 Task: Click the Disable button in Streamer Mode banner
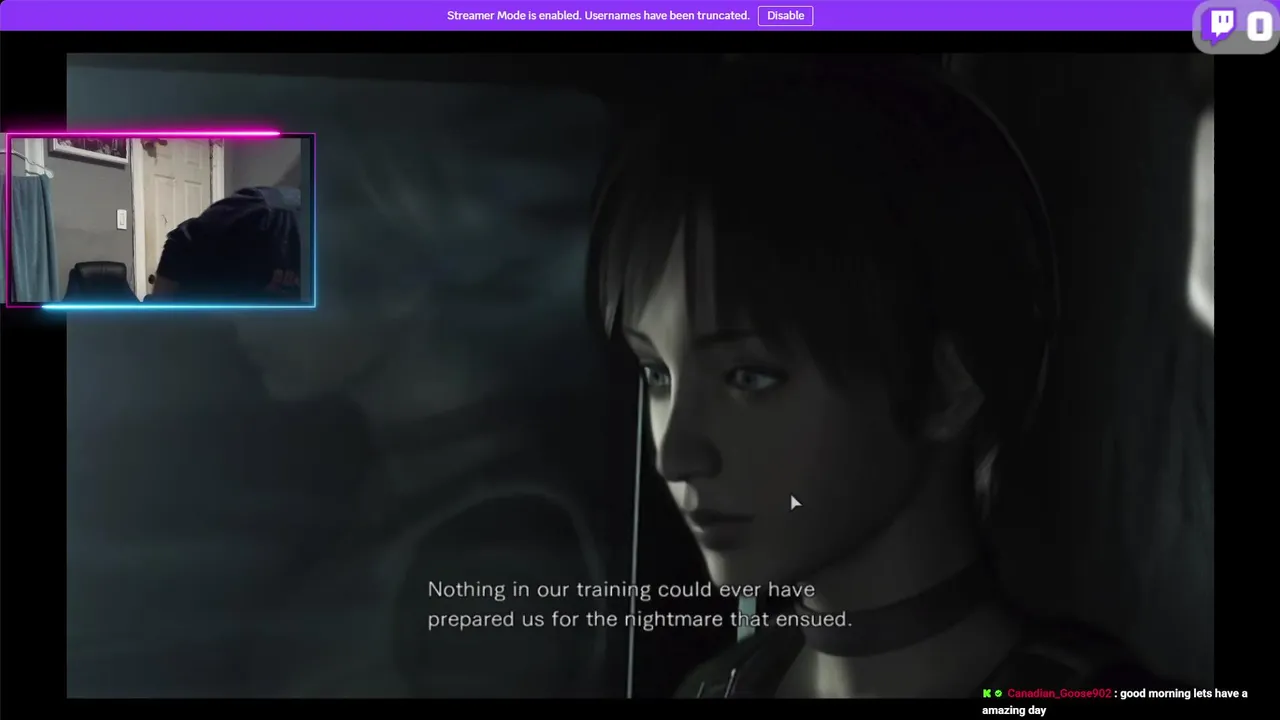click(x=785, y=15)
